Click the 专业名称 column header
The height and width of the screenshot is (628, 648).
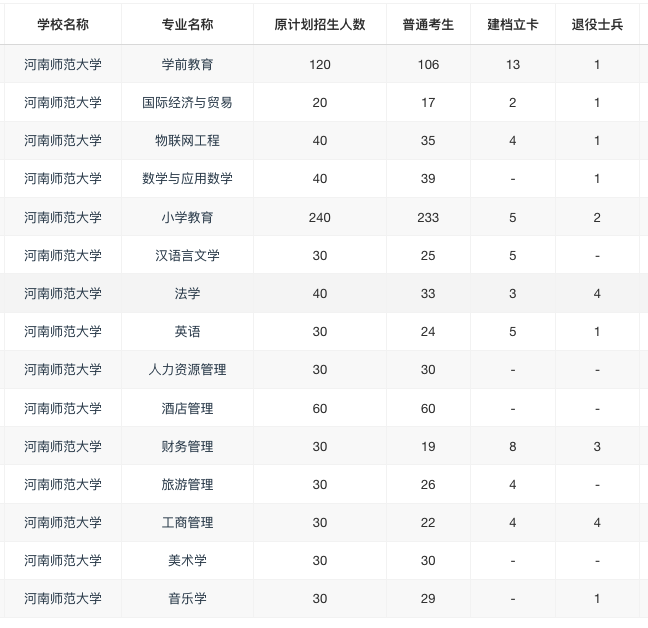point(187,24)
